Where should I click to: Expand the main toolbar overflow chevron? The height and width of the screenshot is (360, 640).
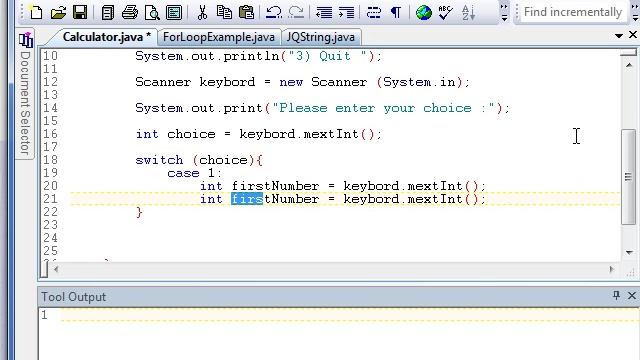(504, 13)
